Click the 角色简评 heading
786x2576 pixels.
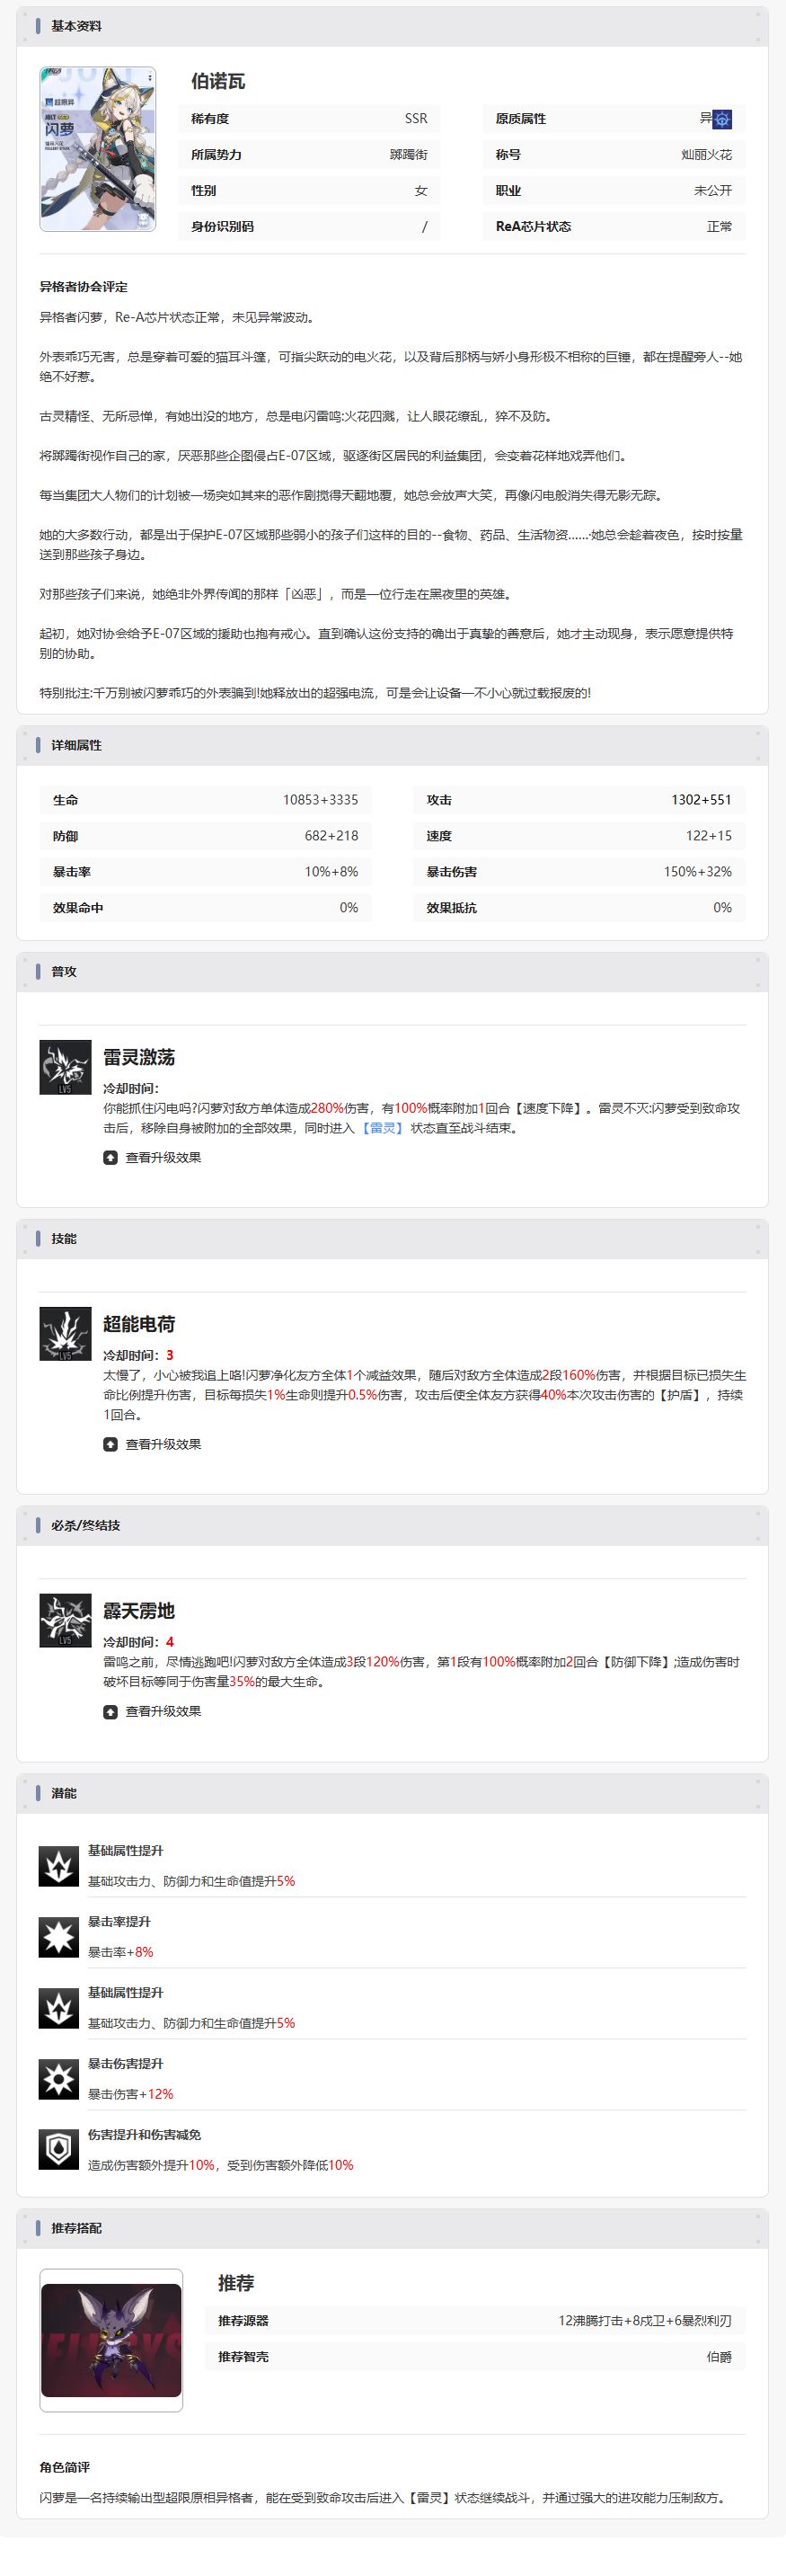coord(65,2468)
